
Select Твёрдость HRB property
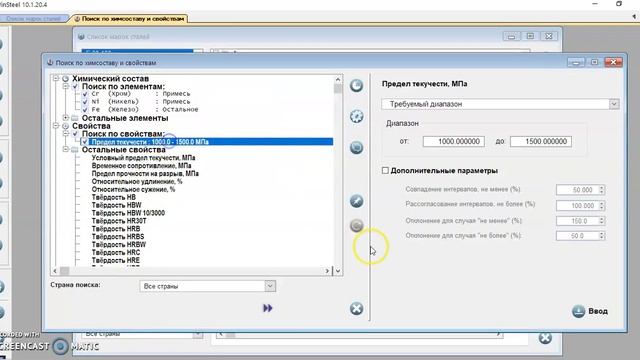click(116, 229)
